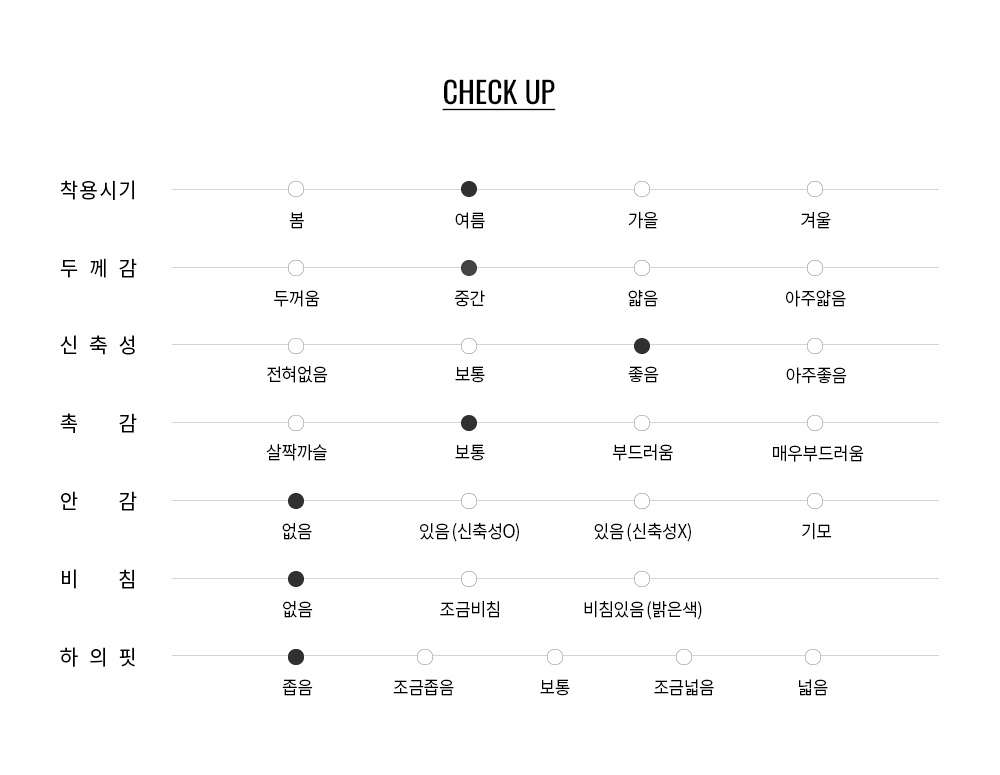
Task: Choose 기모 for 안감
Action: (x=814, y=501)
